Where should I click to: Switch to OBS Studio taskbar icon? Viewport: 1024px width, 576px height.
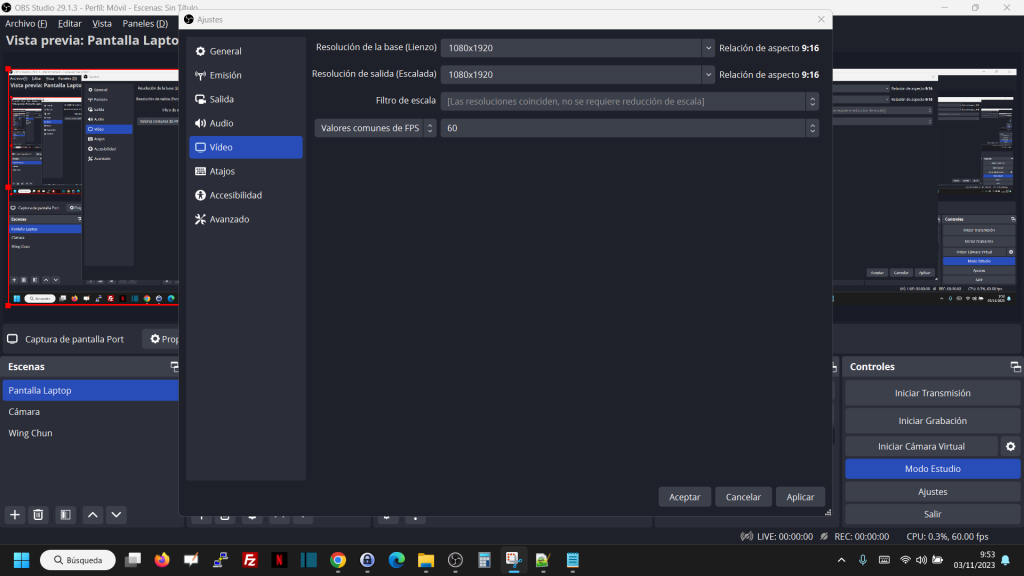455,560
